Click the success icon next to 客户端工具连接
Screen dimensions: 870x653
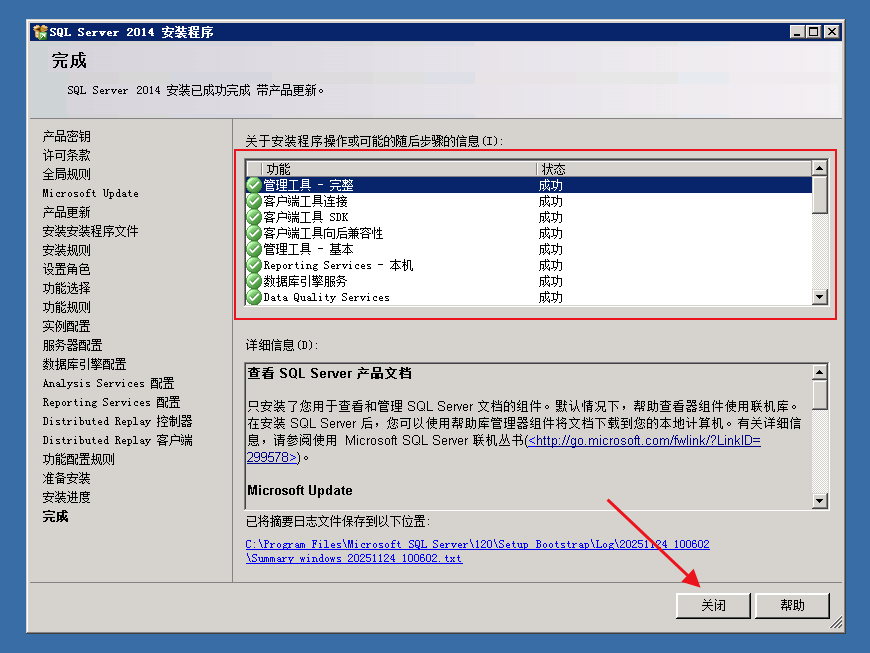(x=254, y=201)
